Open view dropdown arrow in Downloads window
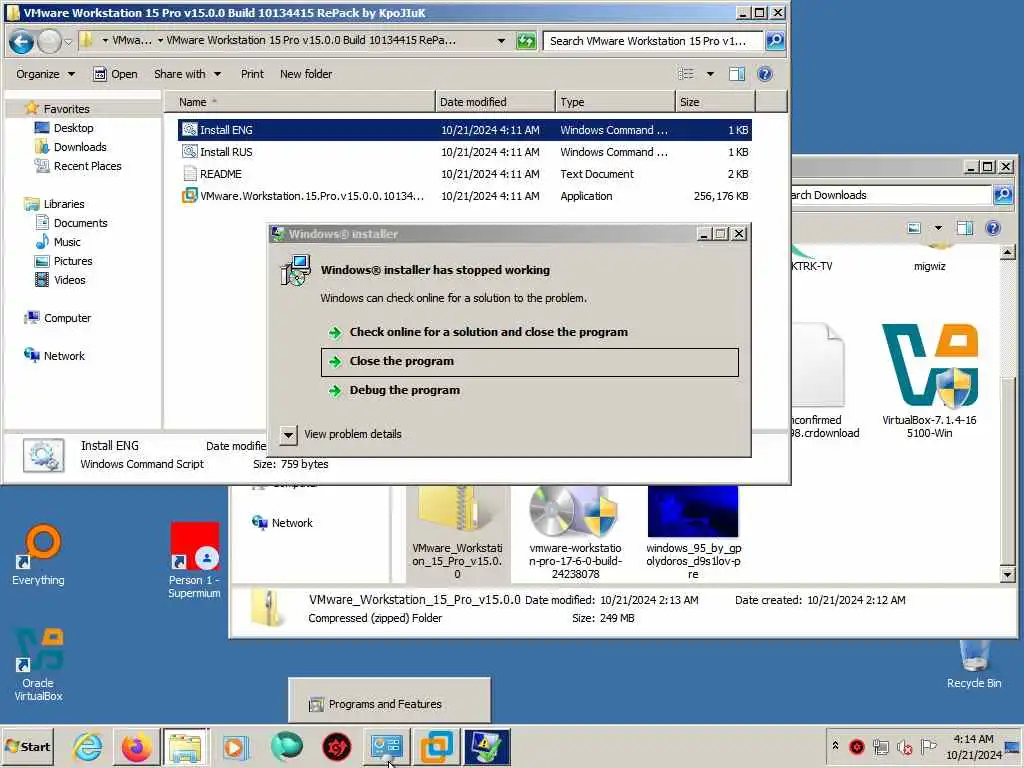This screenshot has width=1024, height=768. point(938,228)
